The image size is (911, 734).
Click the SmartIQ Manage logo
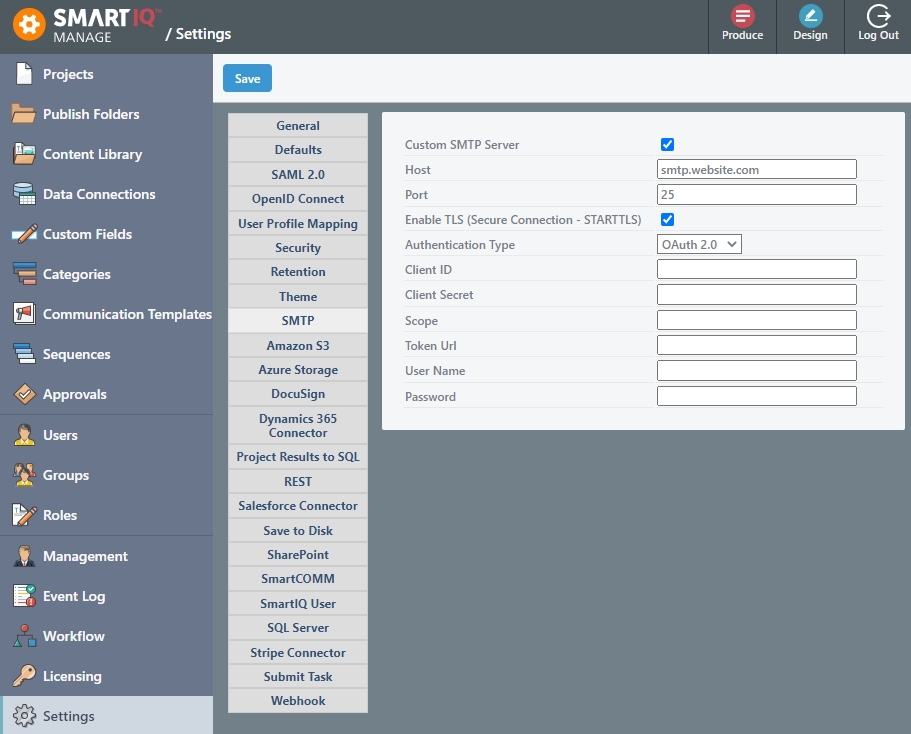pyautogui.click(x=87, y=26)
